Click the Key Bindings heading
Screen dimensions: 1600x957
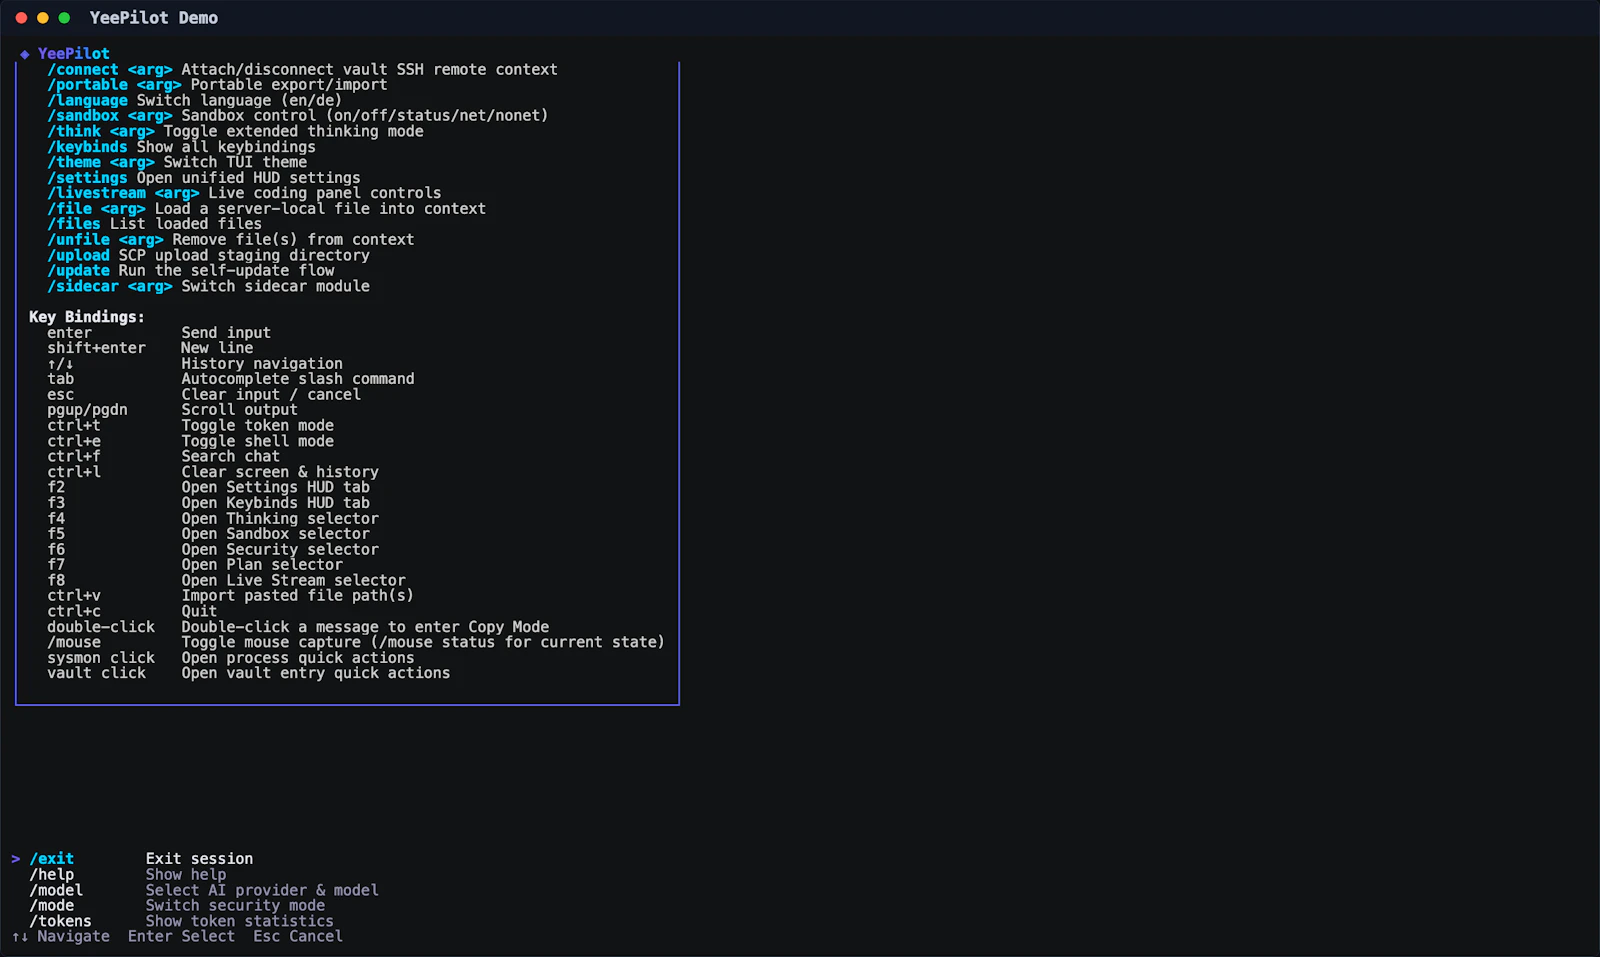point(87,317)
